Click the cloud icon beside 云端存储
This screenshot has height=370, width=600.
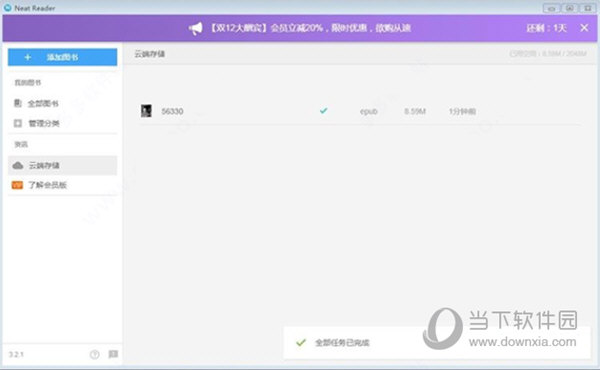pyautogui.click(x=18, y=165)
